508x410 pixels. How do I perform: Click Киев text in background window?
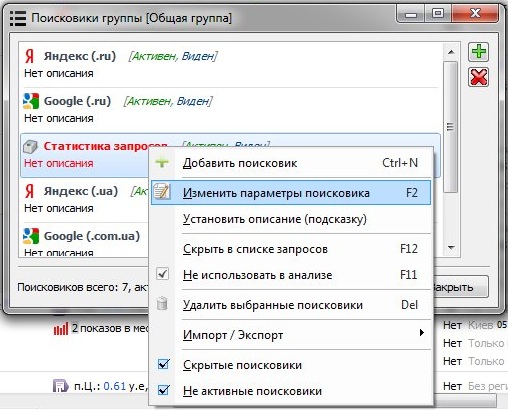pos(481,325)
